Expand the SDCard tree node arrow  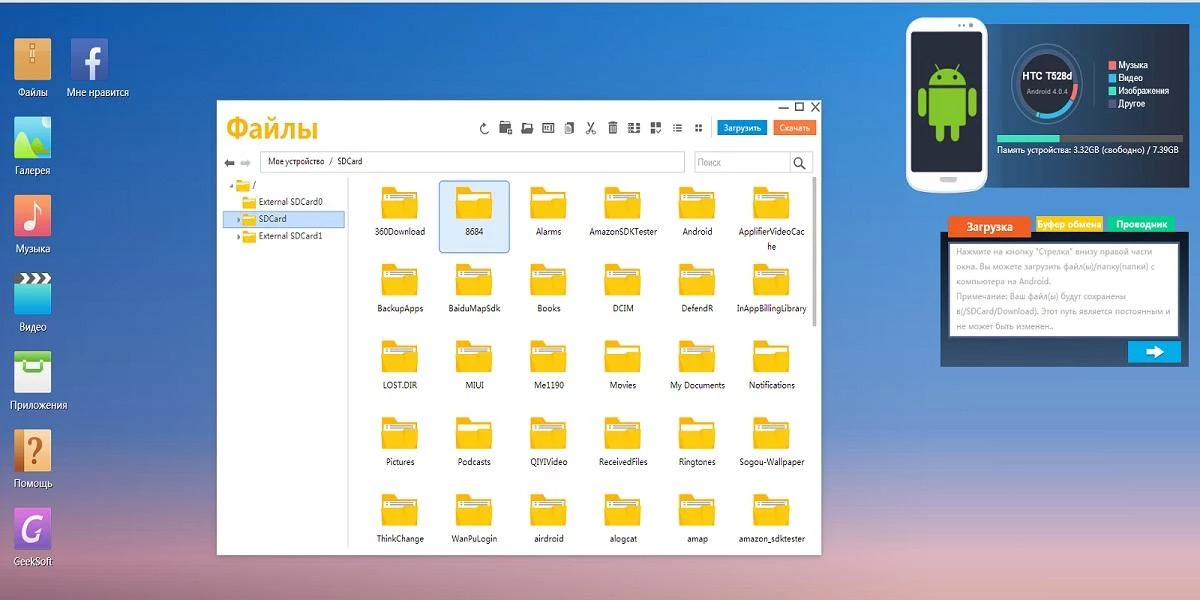point(238,219)
